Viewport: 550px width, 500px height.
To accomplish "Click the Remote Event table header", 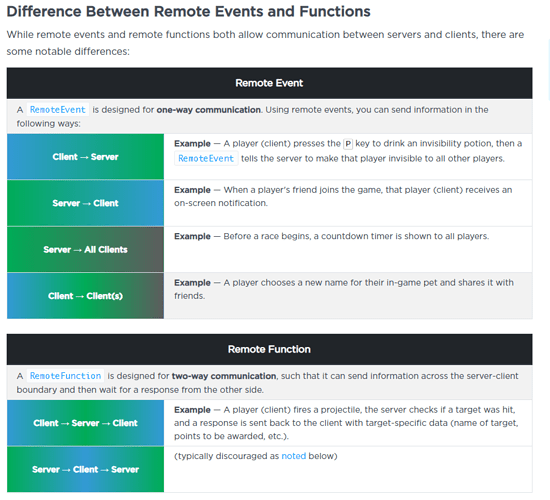I will [269, 83].
